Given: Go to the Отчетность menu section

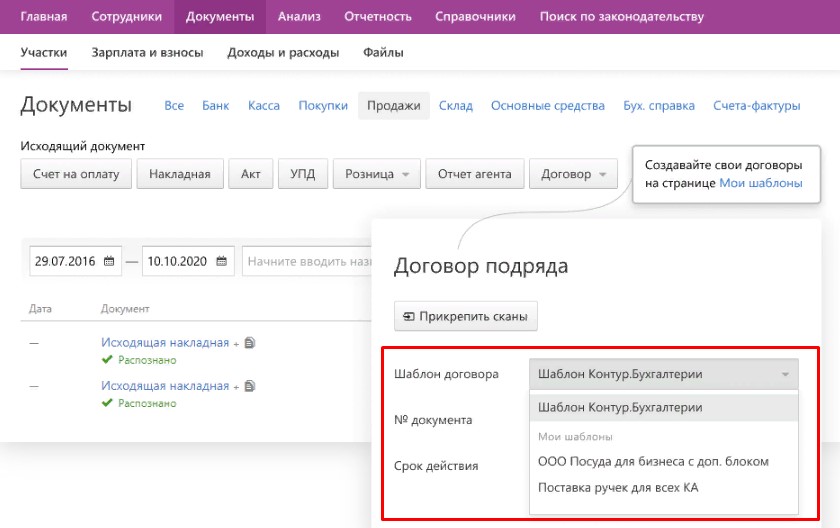Looking at the screenshot, I should [x=378, y=17].
